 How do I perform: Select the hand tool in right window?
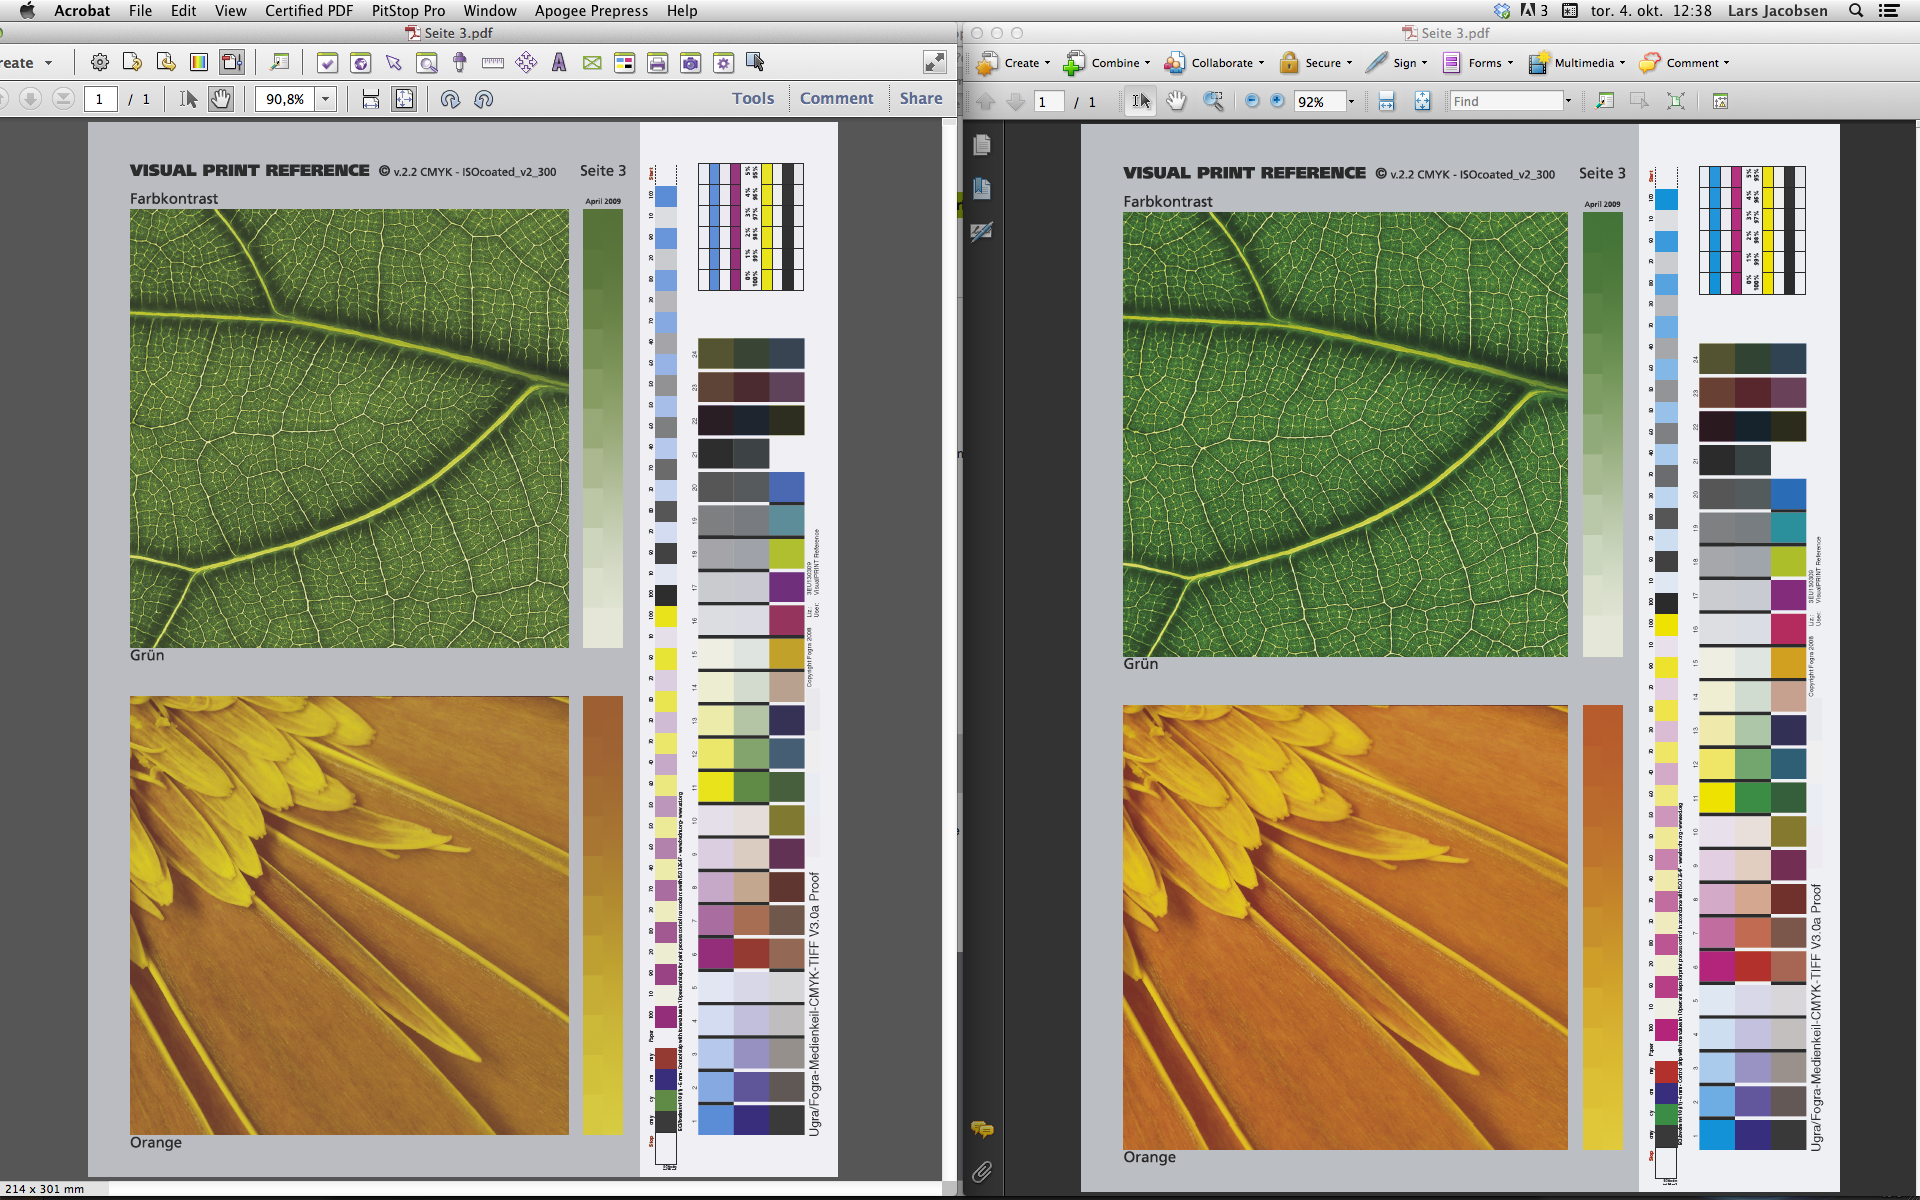(1177, 101)
